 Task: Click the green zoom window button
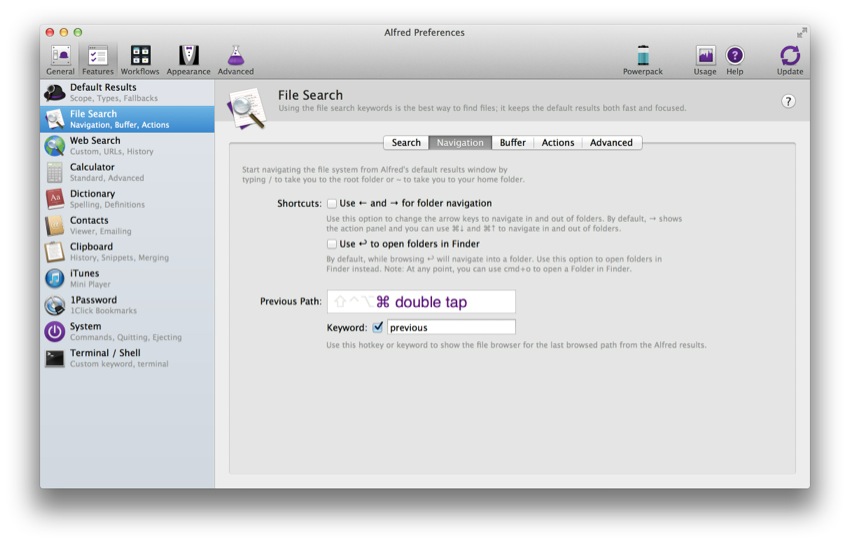[78, 33]
